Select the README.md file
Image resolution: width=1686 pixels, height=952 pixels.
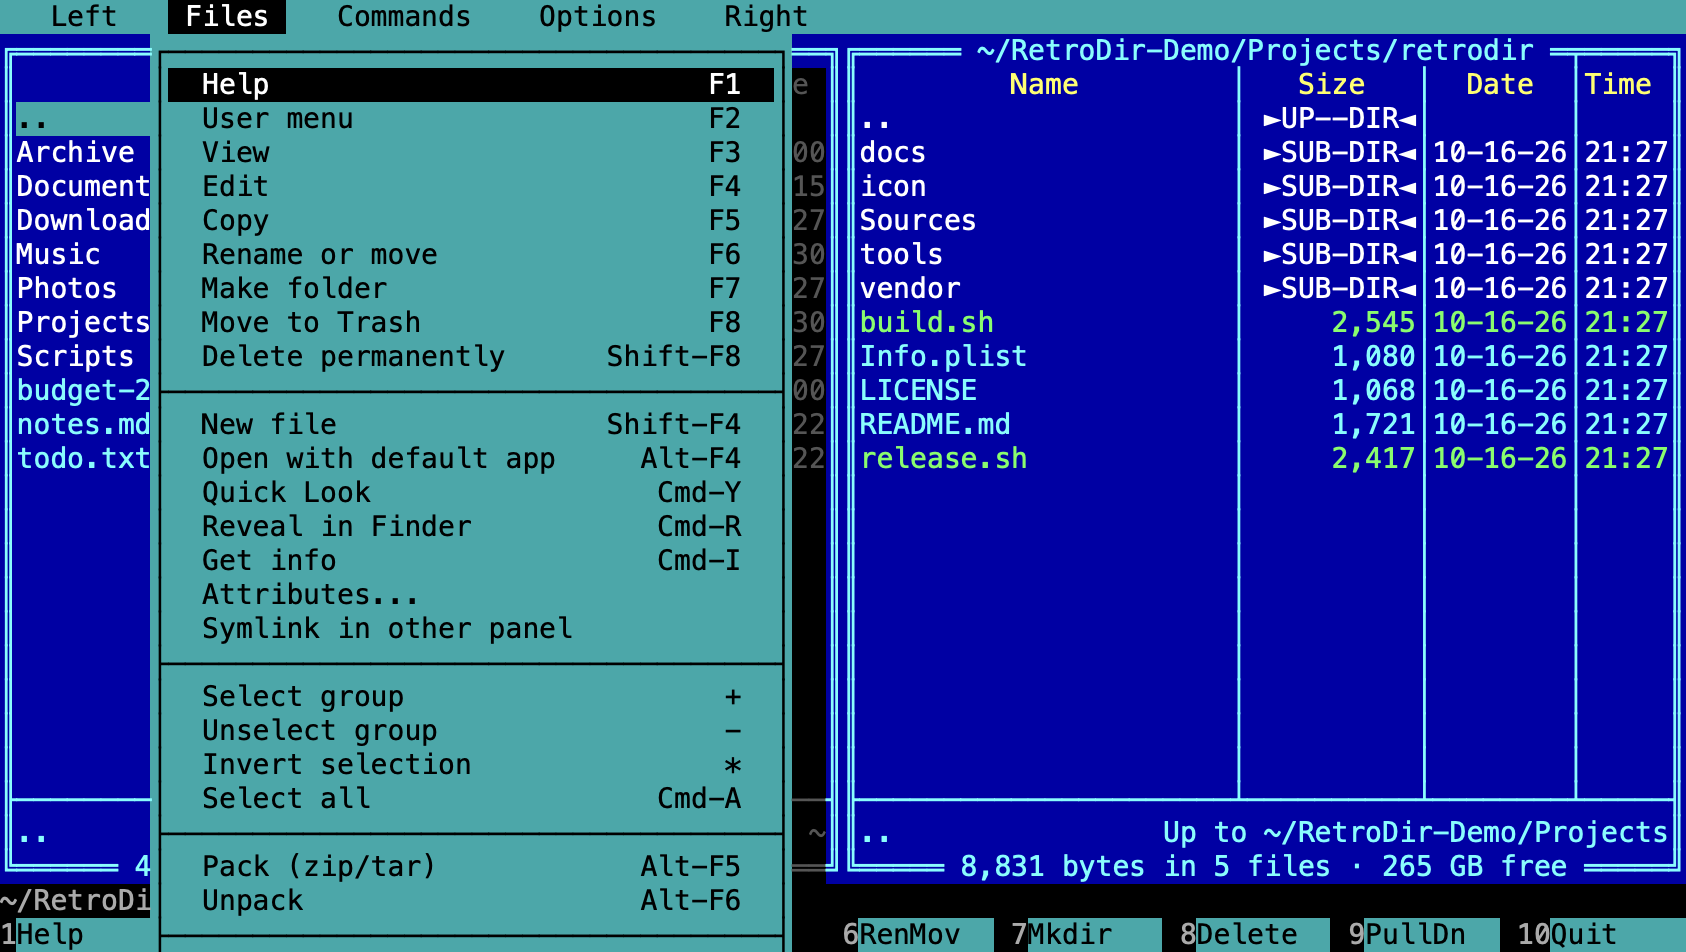pyautogui.click(x=1264, y=425)
